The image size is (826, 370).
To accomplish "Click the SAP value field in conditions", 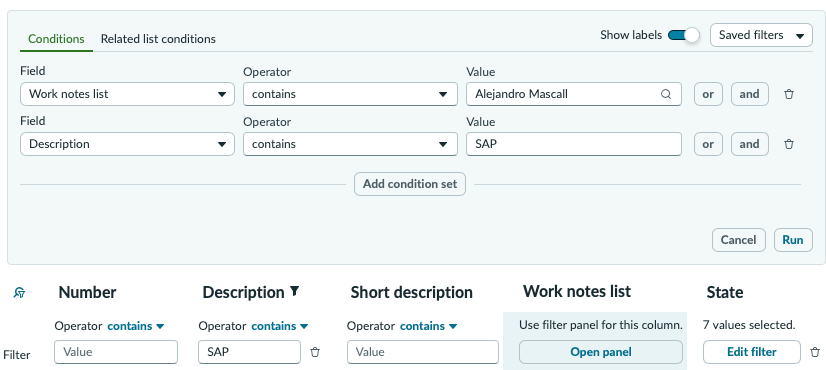I will [x=574, y=144].
